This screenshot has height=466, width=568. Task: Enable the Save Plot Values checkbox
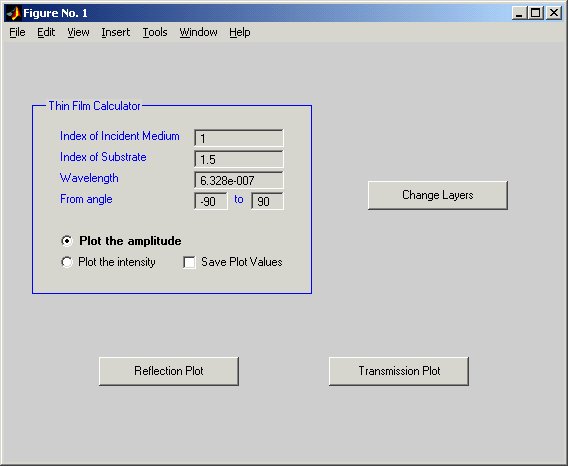[x=189, y=262]
